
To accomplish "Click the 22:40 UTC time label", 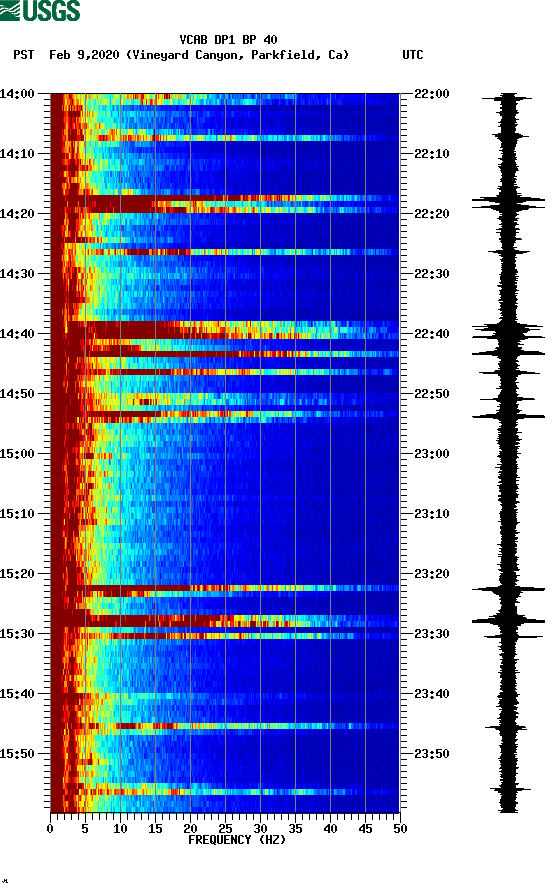I will click(x=432, y=334).
